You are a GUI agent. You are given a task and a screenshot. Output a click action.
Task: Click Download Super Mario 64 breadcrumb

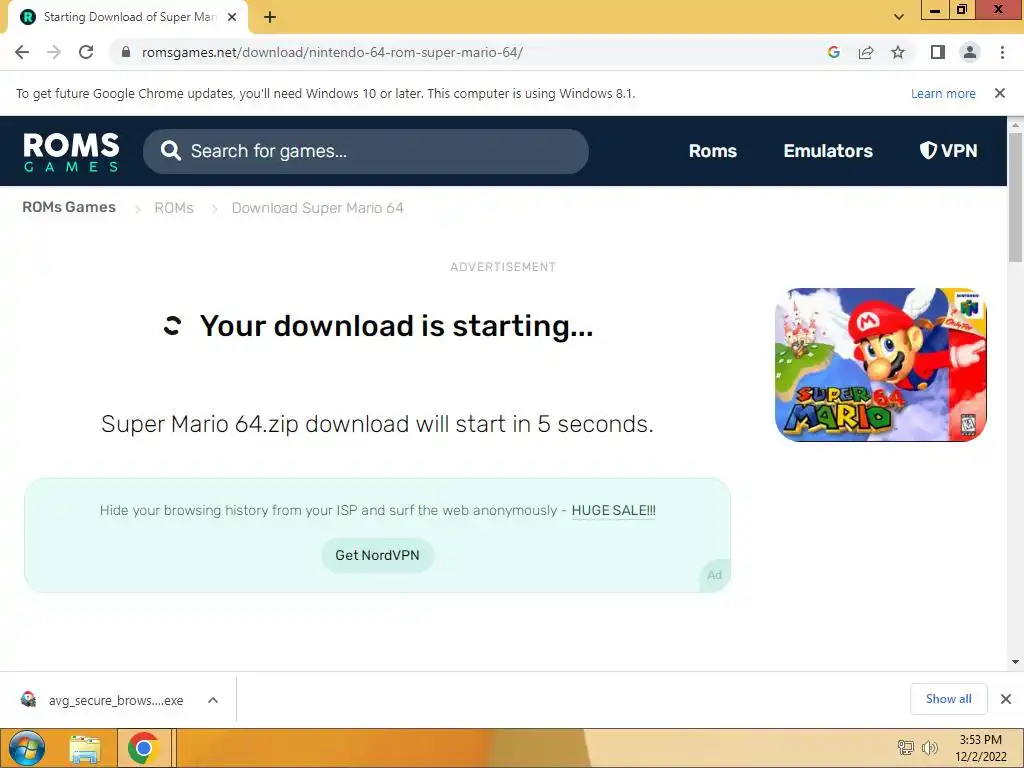(317, 208)
